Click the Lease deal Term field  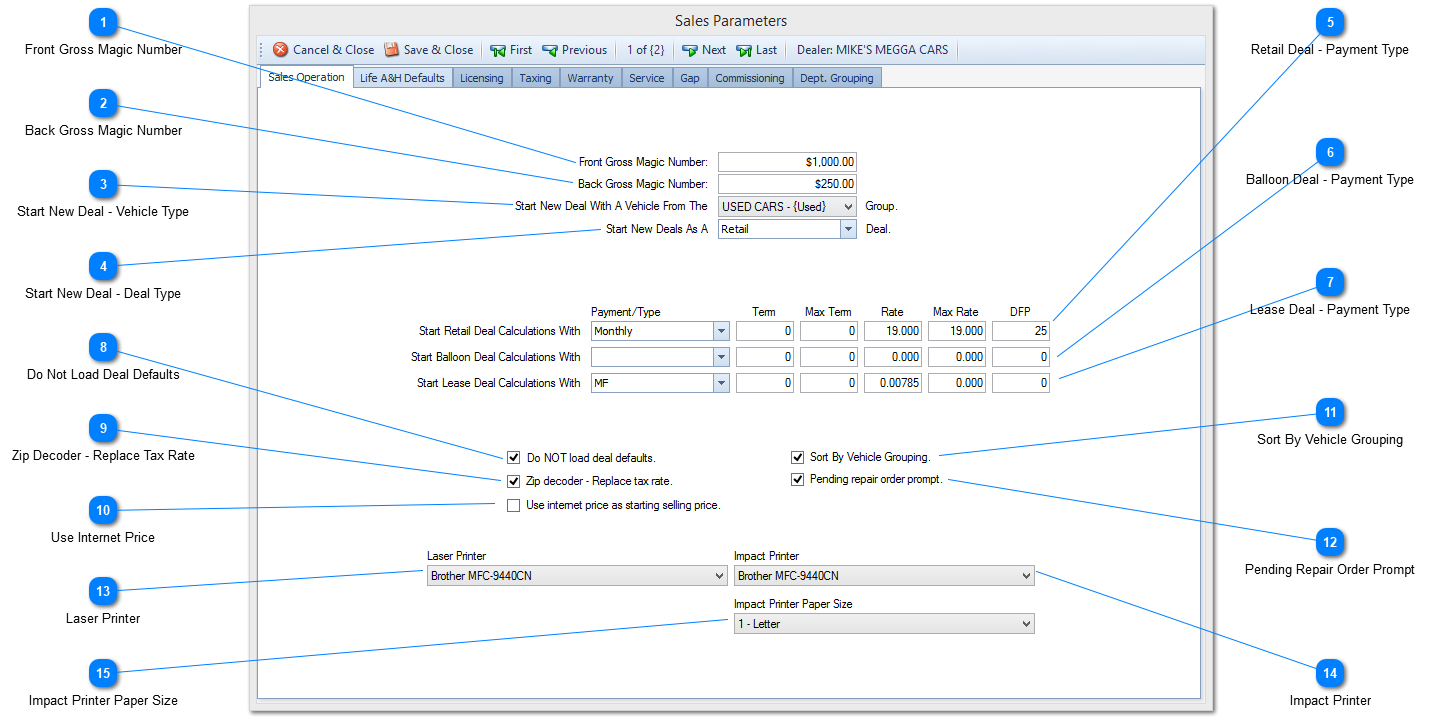pyautogui.click(x=765, y=383)
